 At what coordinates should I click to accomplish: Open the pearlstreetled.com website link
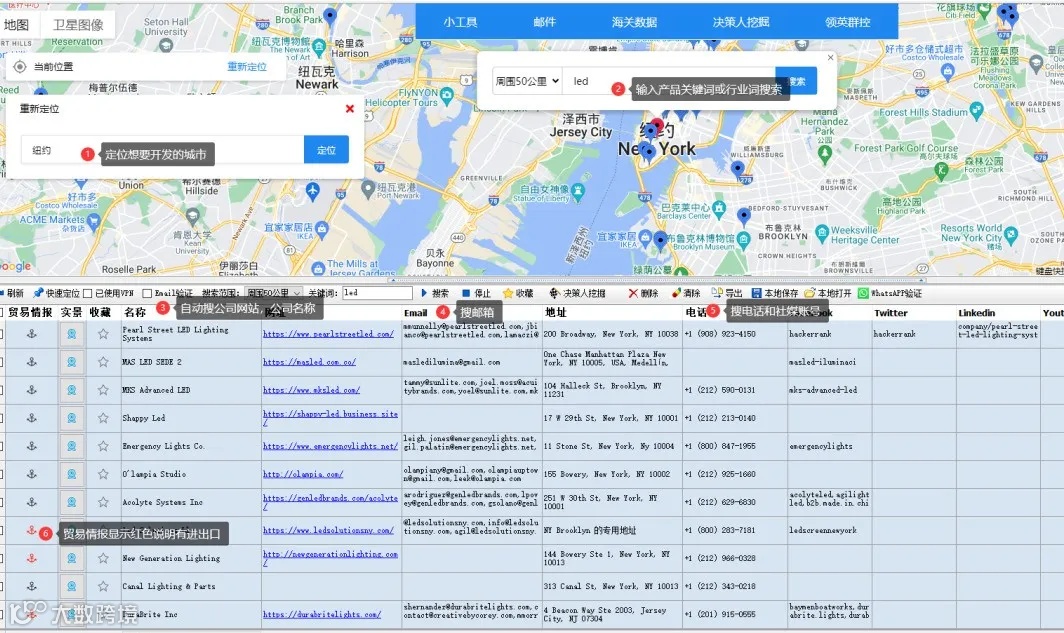coord(328,334)
